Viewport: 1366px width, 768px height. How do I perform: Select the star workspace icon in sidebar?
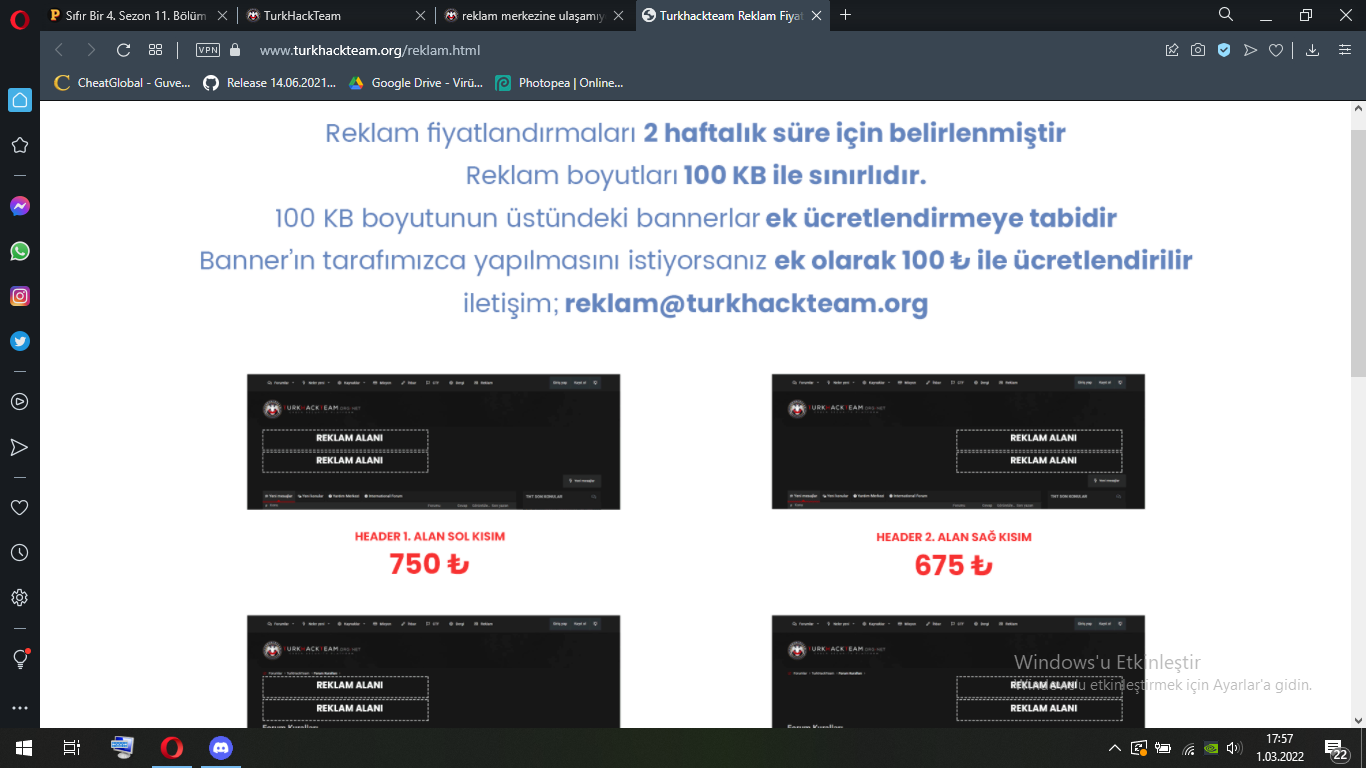19,145
